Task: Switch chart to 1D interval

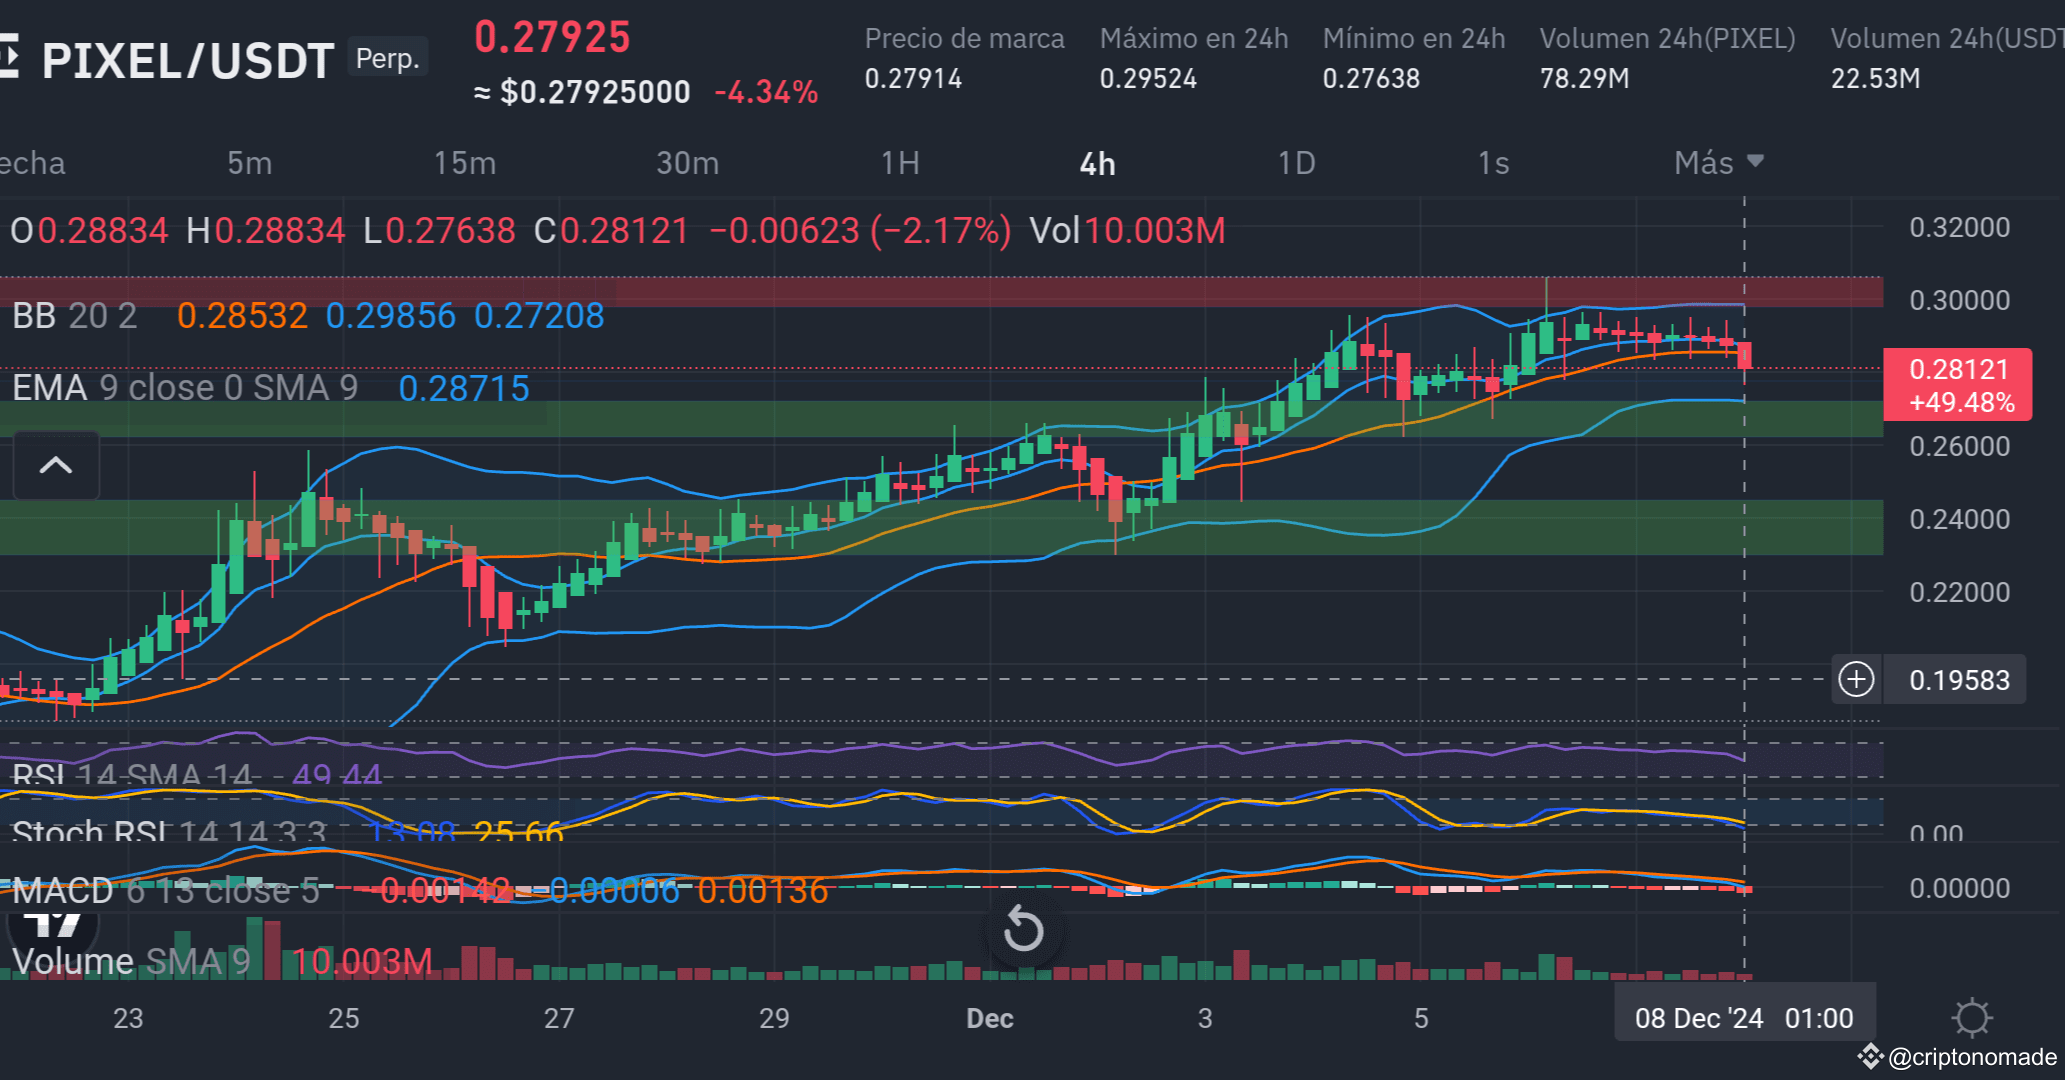Action: pyautogui.click(x=1297, y=163)
